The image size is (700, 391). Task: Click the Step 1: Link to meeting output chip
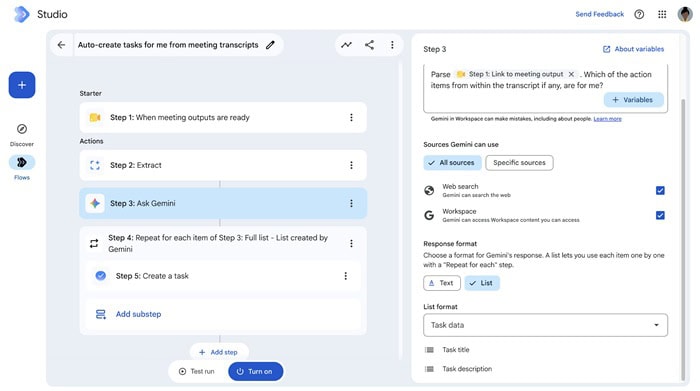[x=516, y=74]
